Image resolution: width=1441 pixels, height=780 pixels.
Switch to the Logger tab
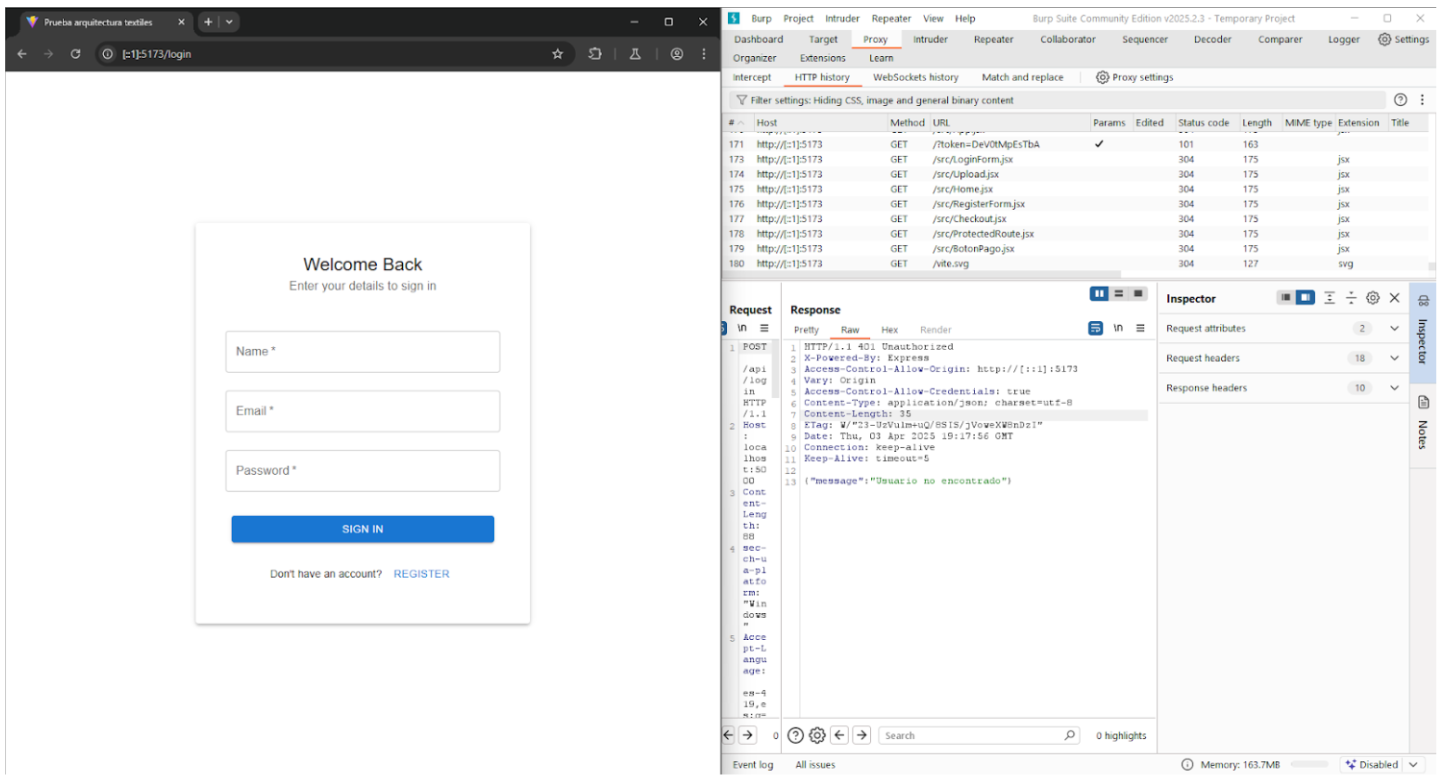1343,39
